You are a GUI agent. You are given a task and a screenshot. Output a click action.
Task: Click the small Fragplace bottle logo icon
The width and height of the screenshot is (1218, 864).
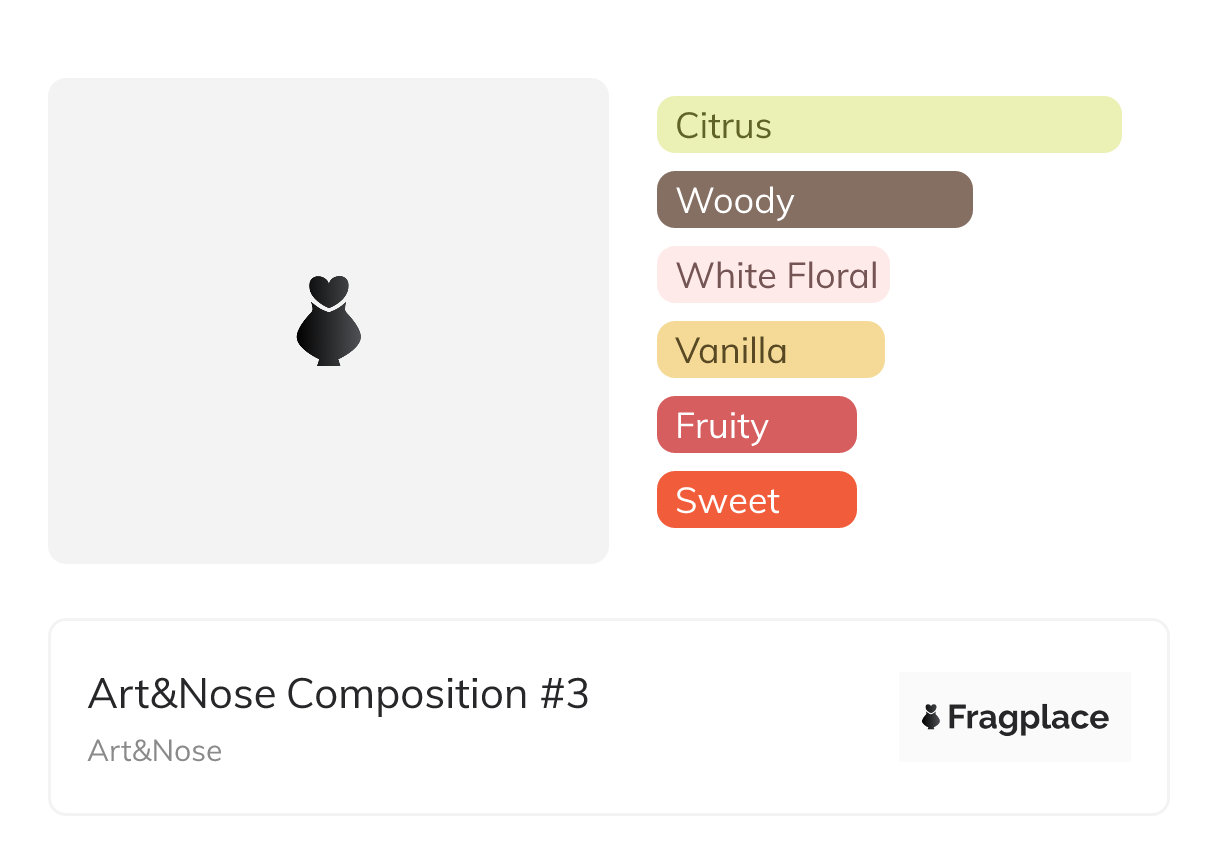(x=931, y=717)
